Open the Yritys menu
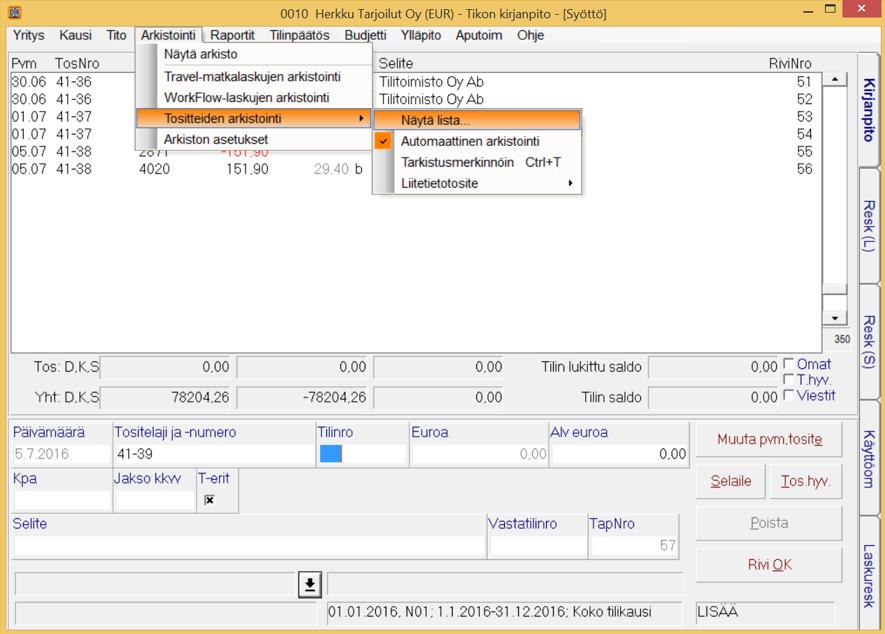The height and width of the screenshot is (634, 885). (29, 35)
